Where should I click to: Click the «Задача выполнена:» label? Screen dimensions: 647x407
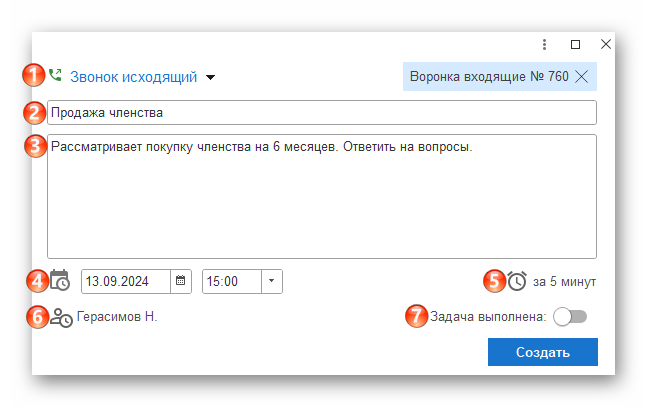[x=488, y=317]
